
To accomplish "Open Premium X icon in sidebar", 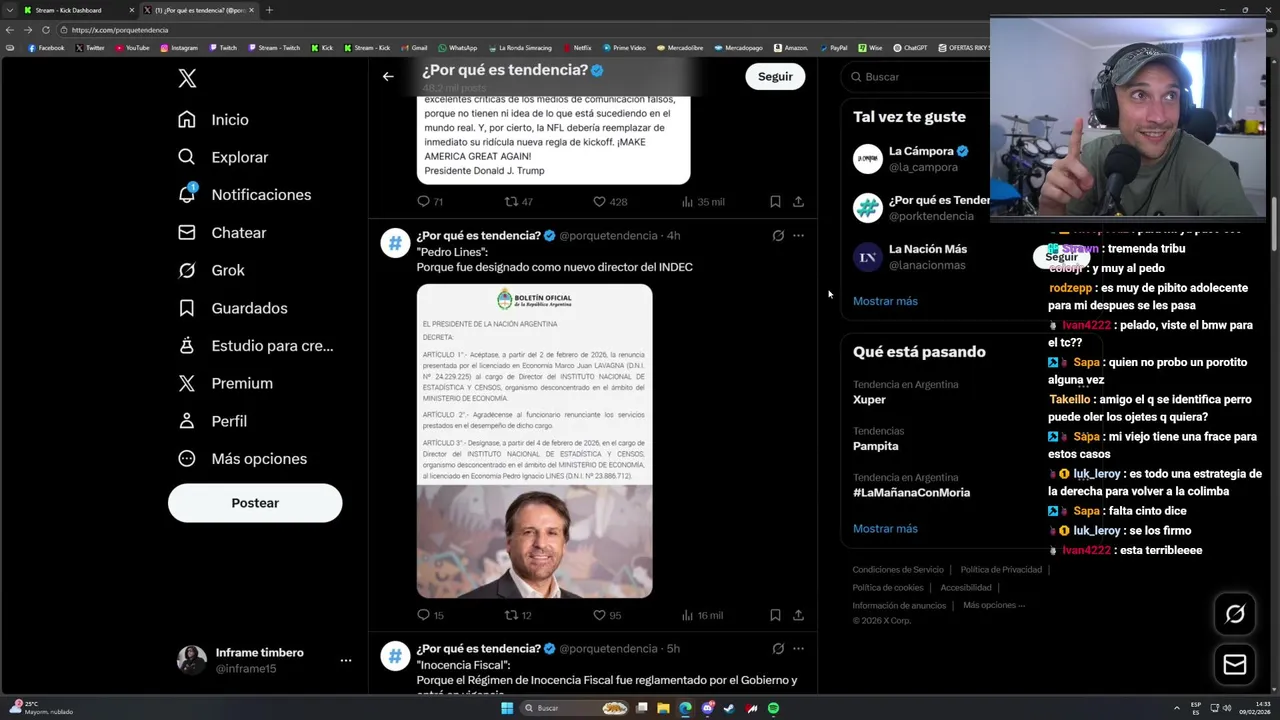I will [187, 383].
